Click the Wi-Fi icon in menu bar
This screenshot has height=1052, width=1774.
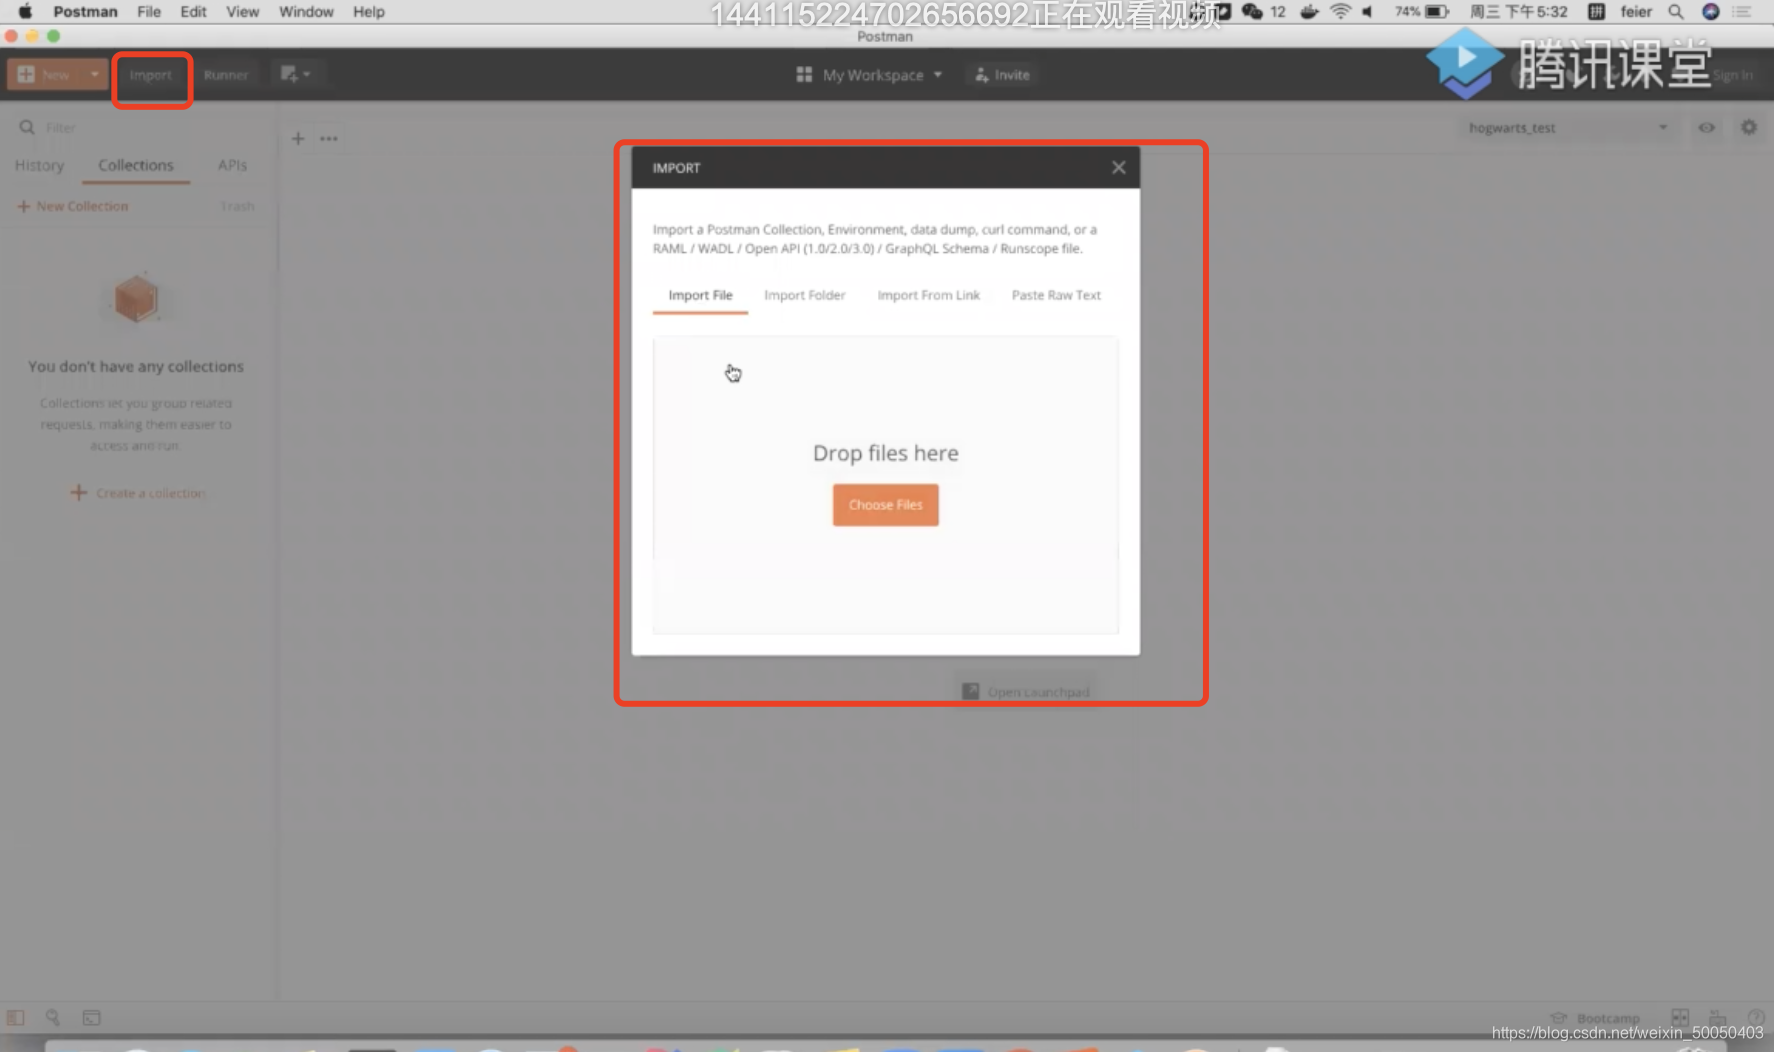(1340, 12)
